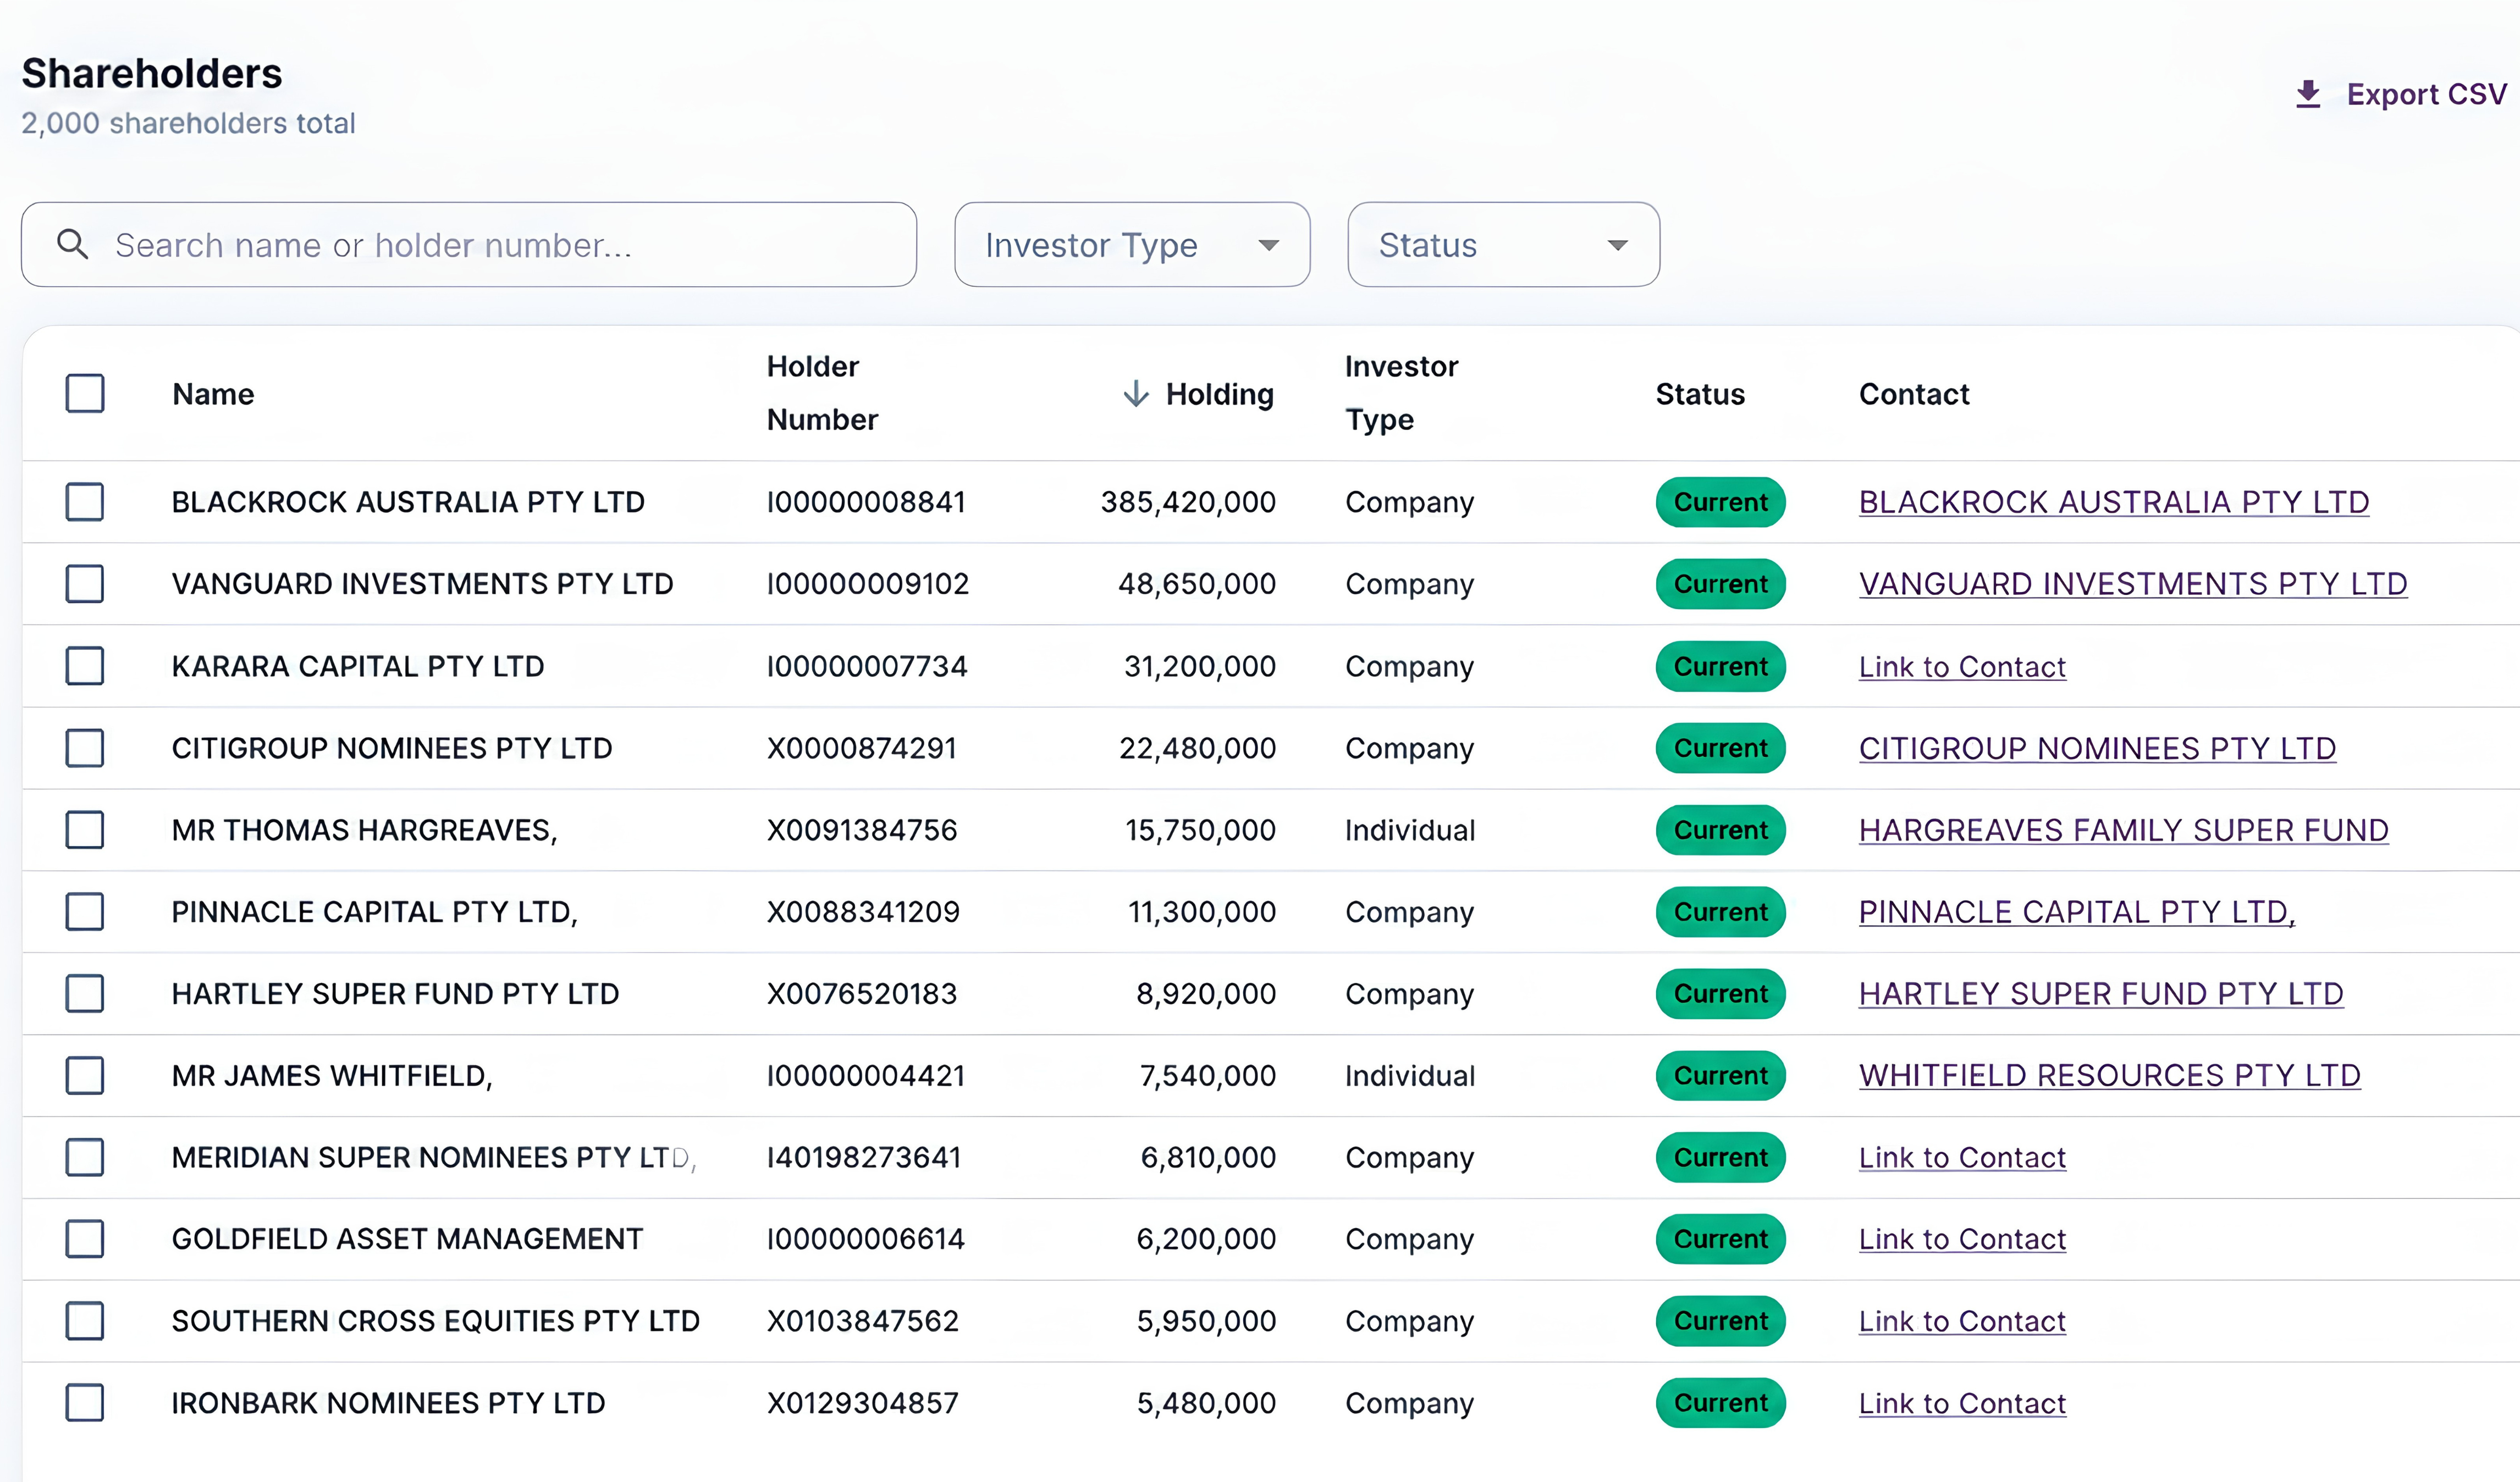Image resolution: width=2520 pixels, height=1482 pixels.
Task: Click the holding value 8,920,000
Action: click(x=1206, y=994)
